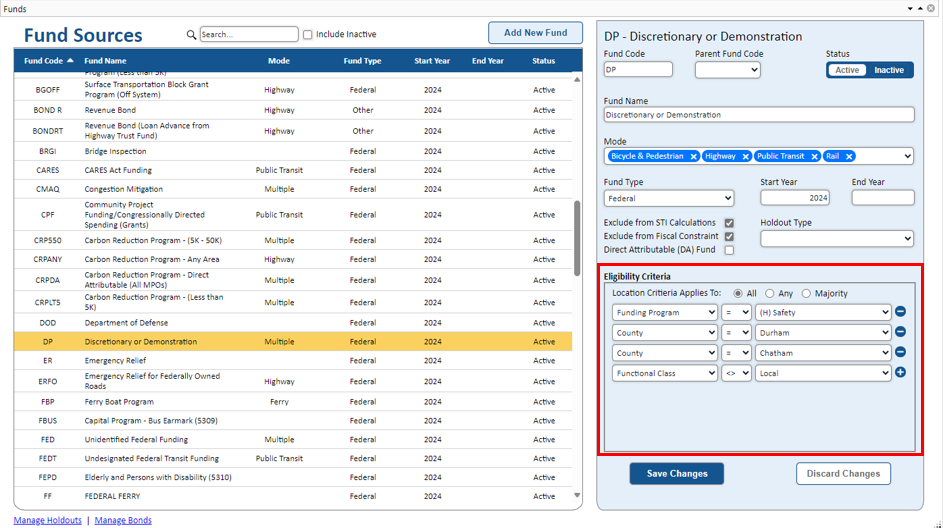Click the Fund Name input field

[x=759, y=115]
